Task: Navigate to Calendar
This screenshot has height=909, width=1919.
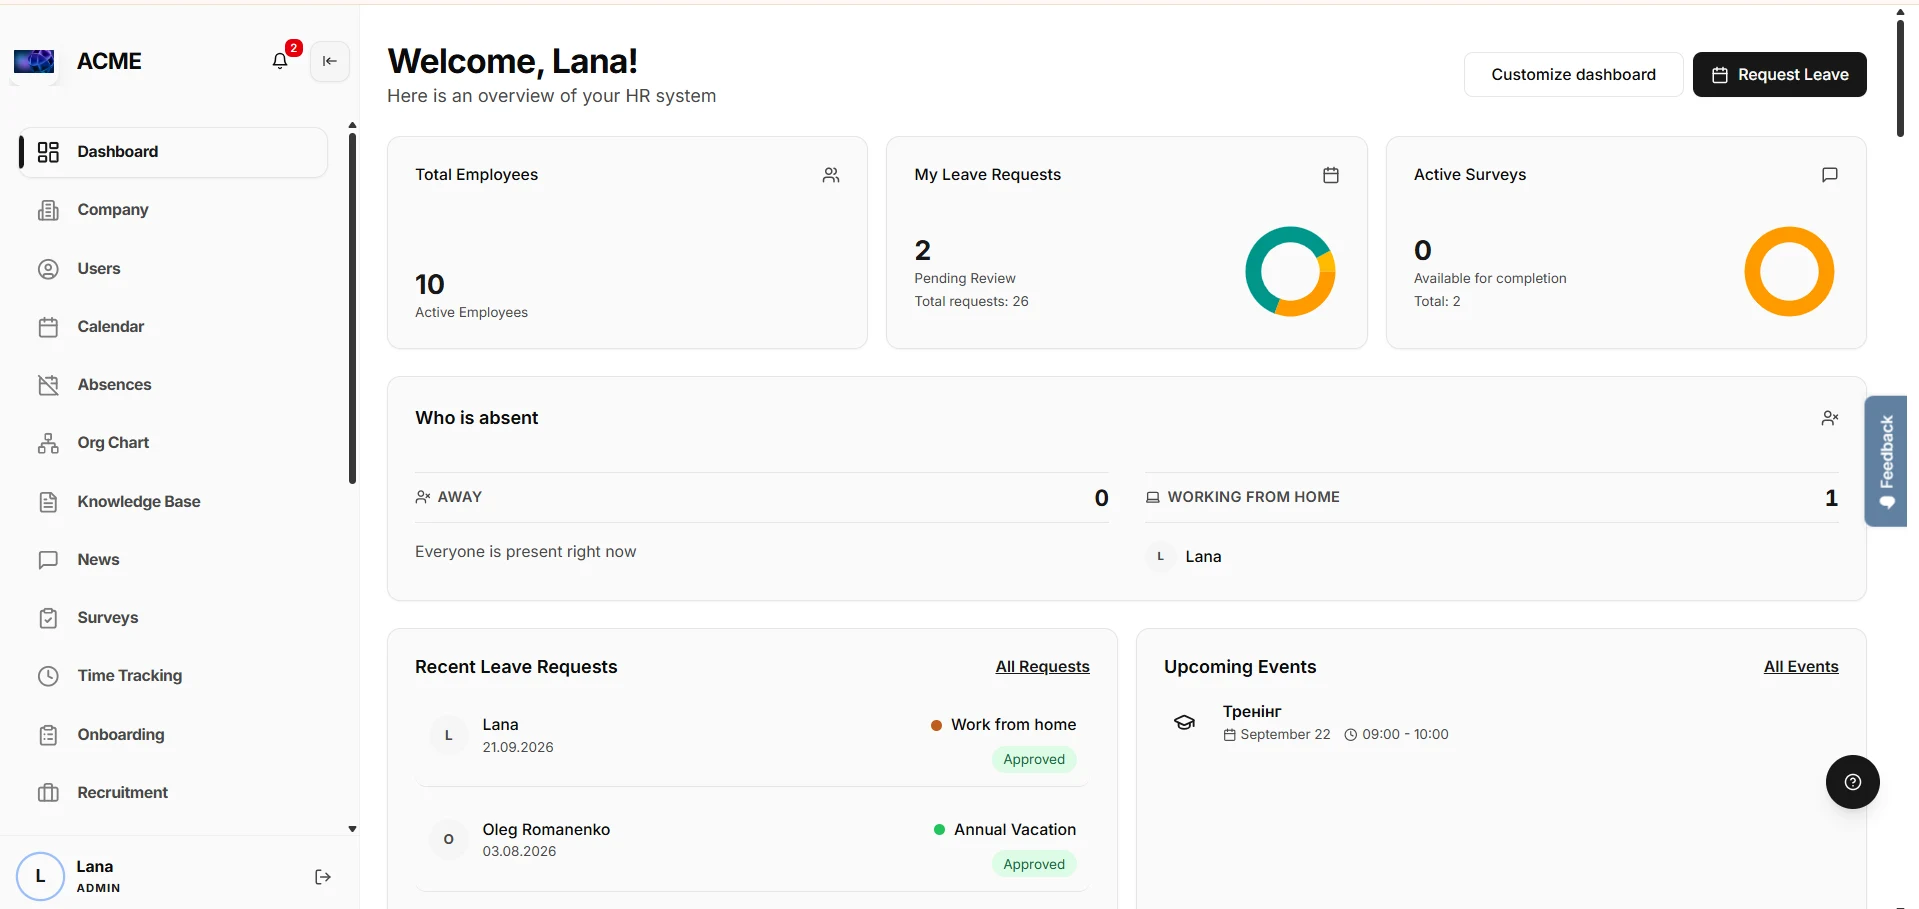Action: click(174, 327)
